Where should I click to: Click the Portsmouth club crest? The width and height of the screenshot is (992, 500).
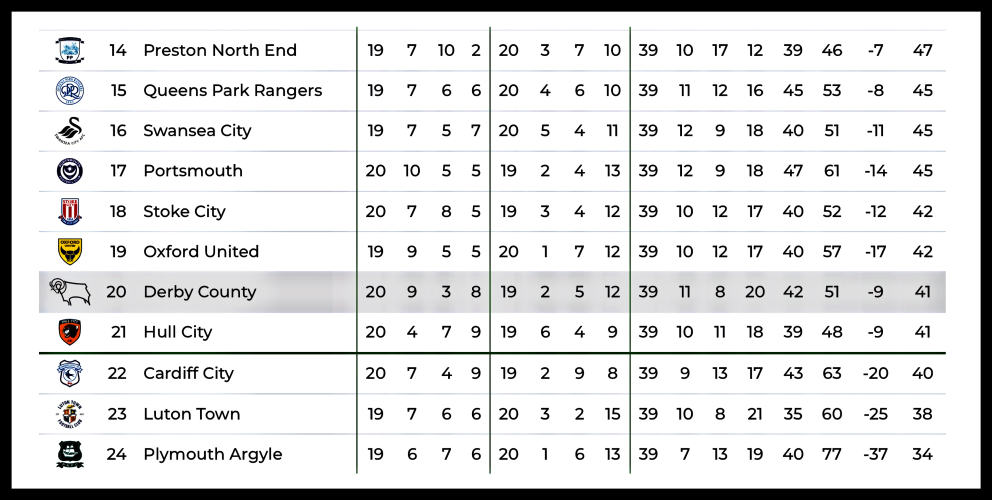69,171
